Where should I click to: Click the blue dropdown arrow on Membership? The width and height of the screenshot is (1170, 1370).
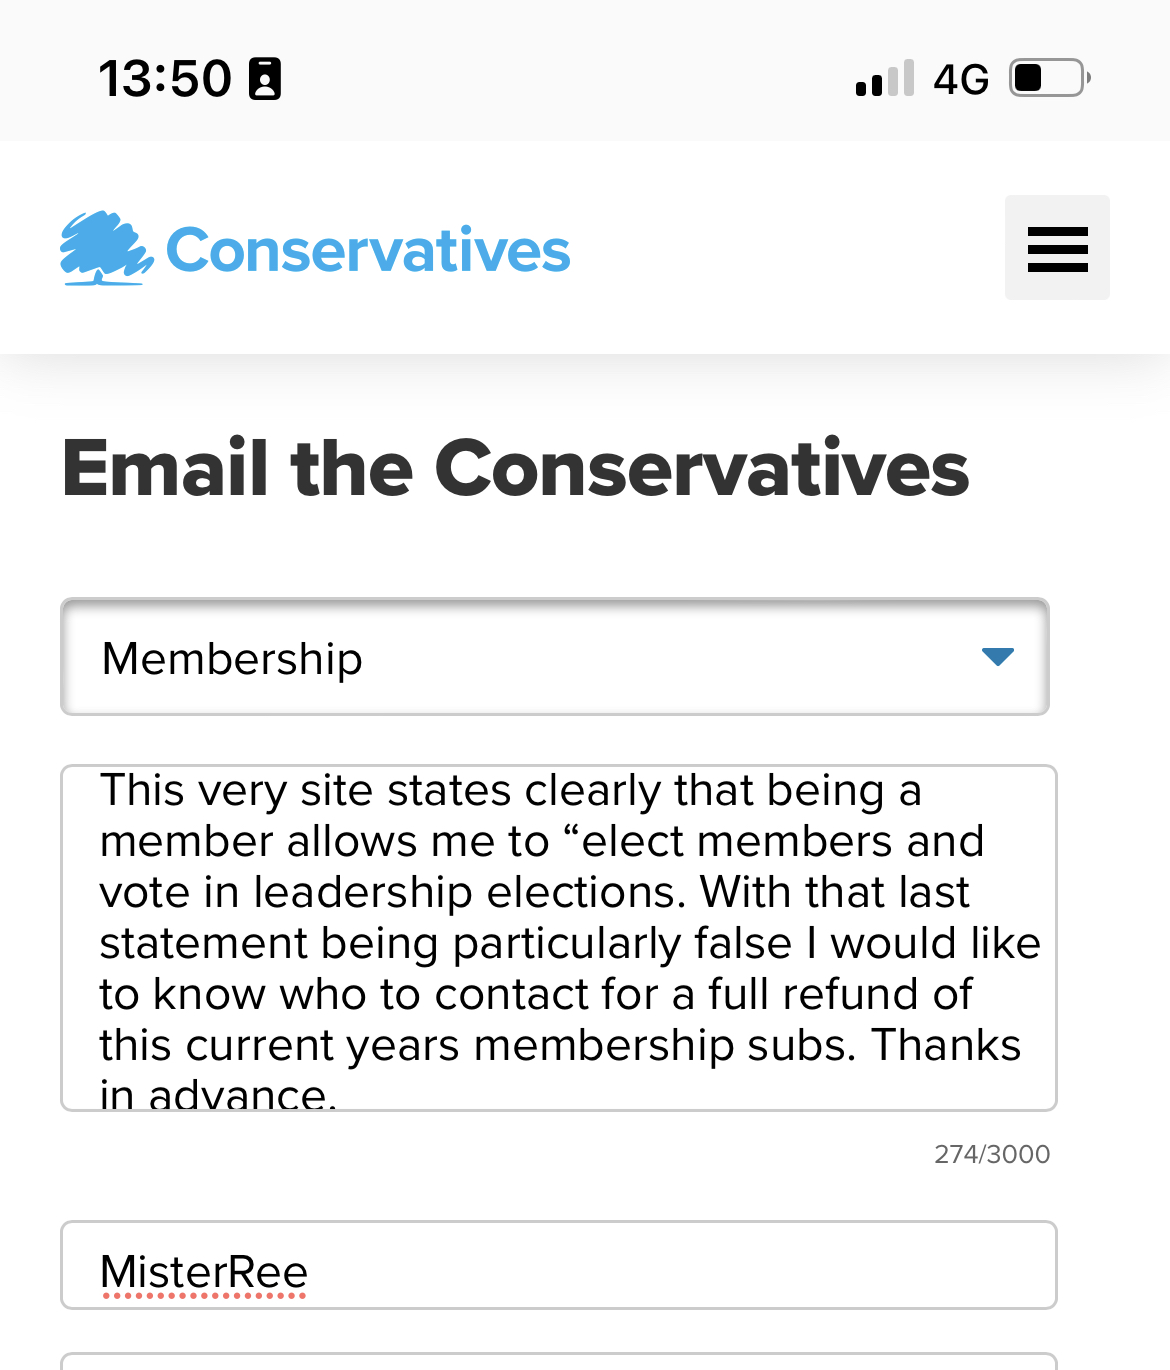(x=998, y=657)
